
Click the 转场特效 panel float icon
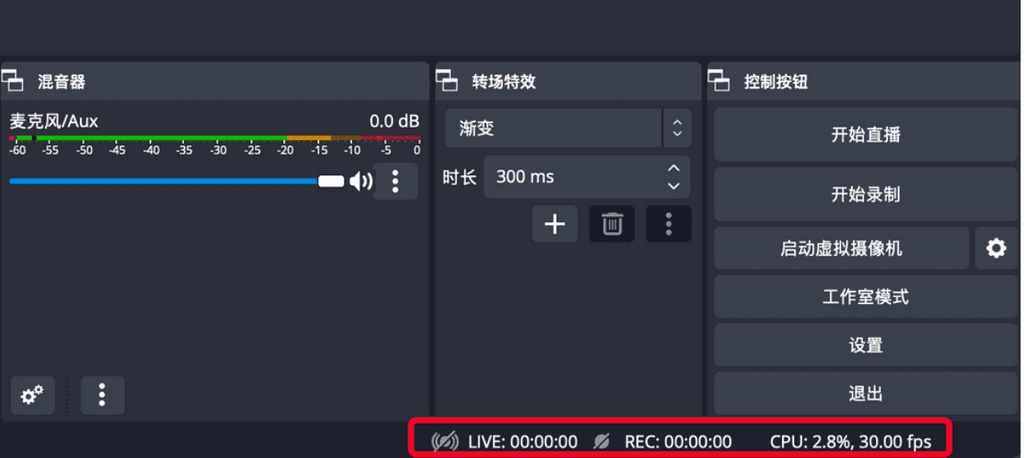(x=447, y=81)
